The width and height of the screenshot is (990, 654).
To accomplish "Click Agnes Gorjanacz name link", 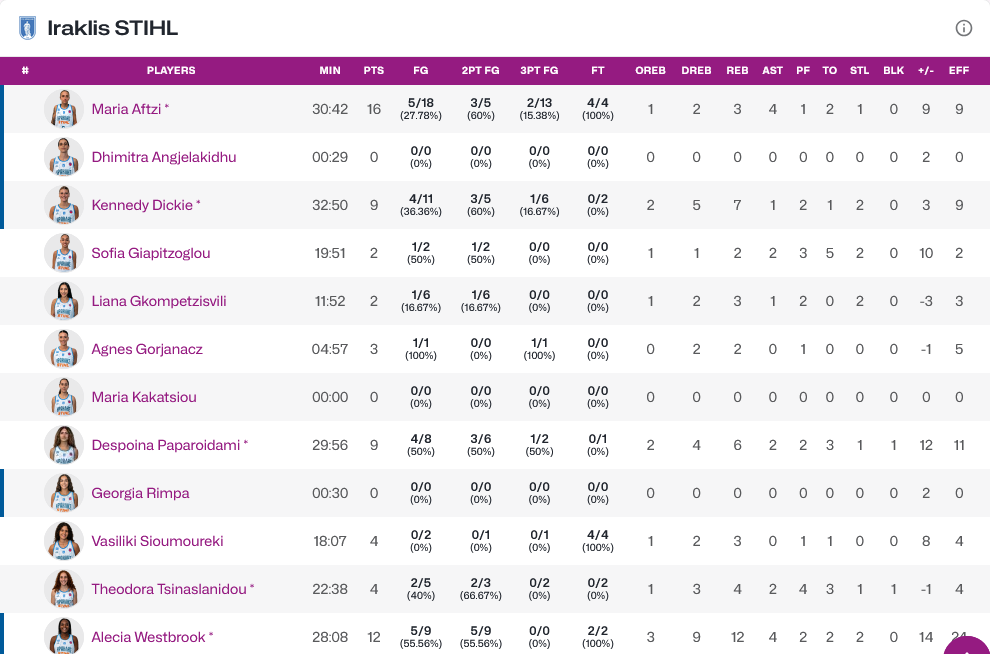I will 147,349.
